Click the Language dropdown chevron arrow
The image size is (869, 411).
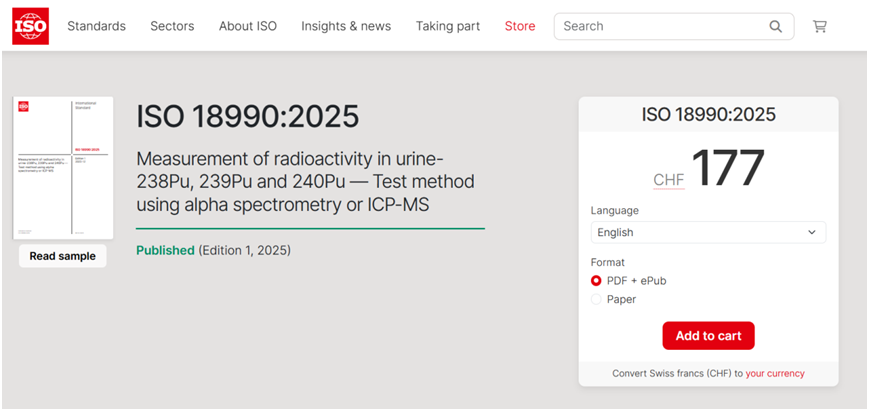[x=812, y=233]
